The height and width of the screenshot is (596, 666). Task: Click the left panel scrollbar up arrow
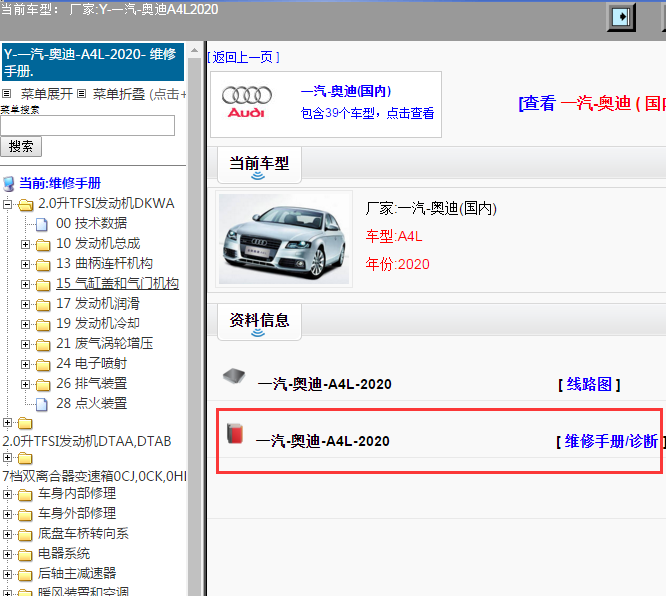tap(195, 51)
